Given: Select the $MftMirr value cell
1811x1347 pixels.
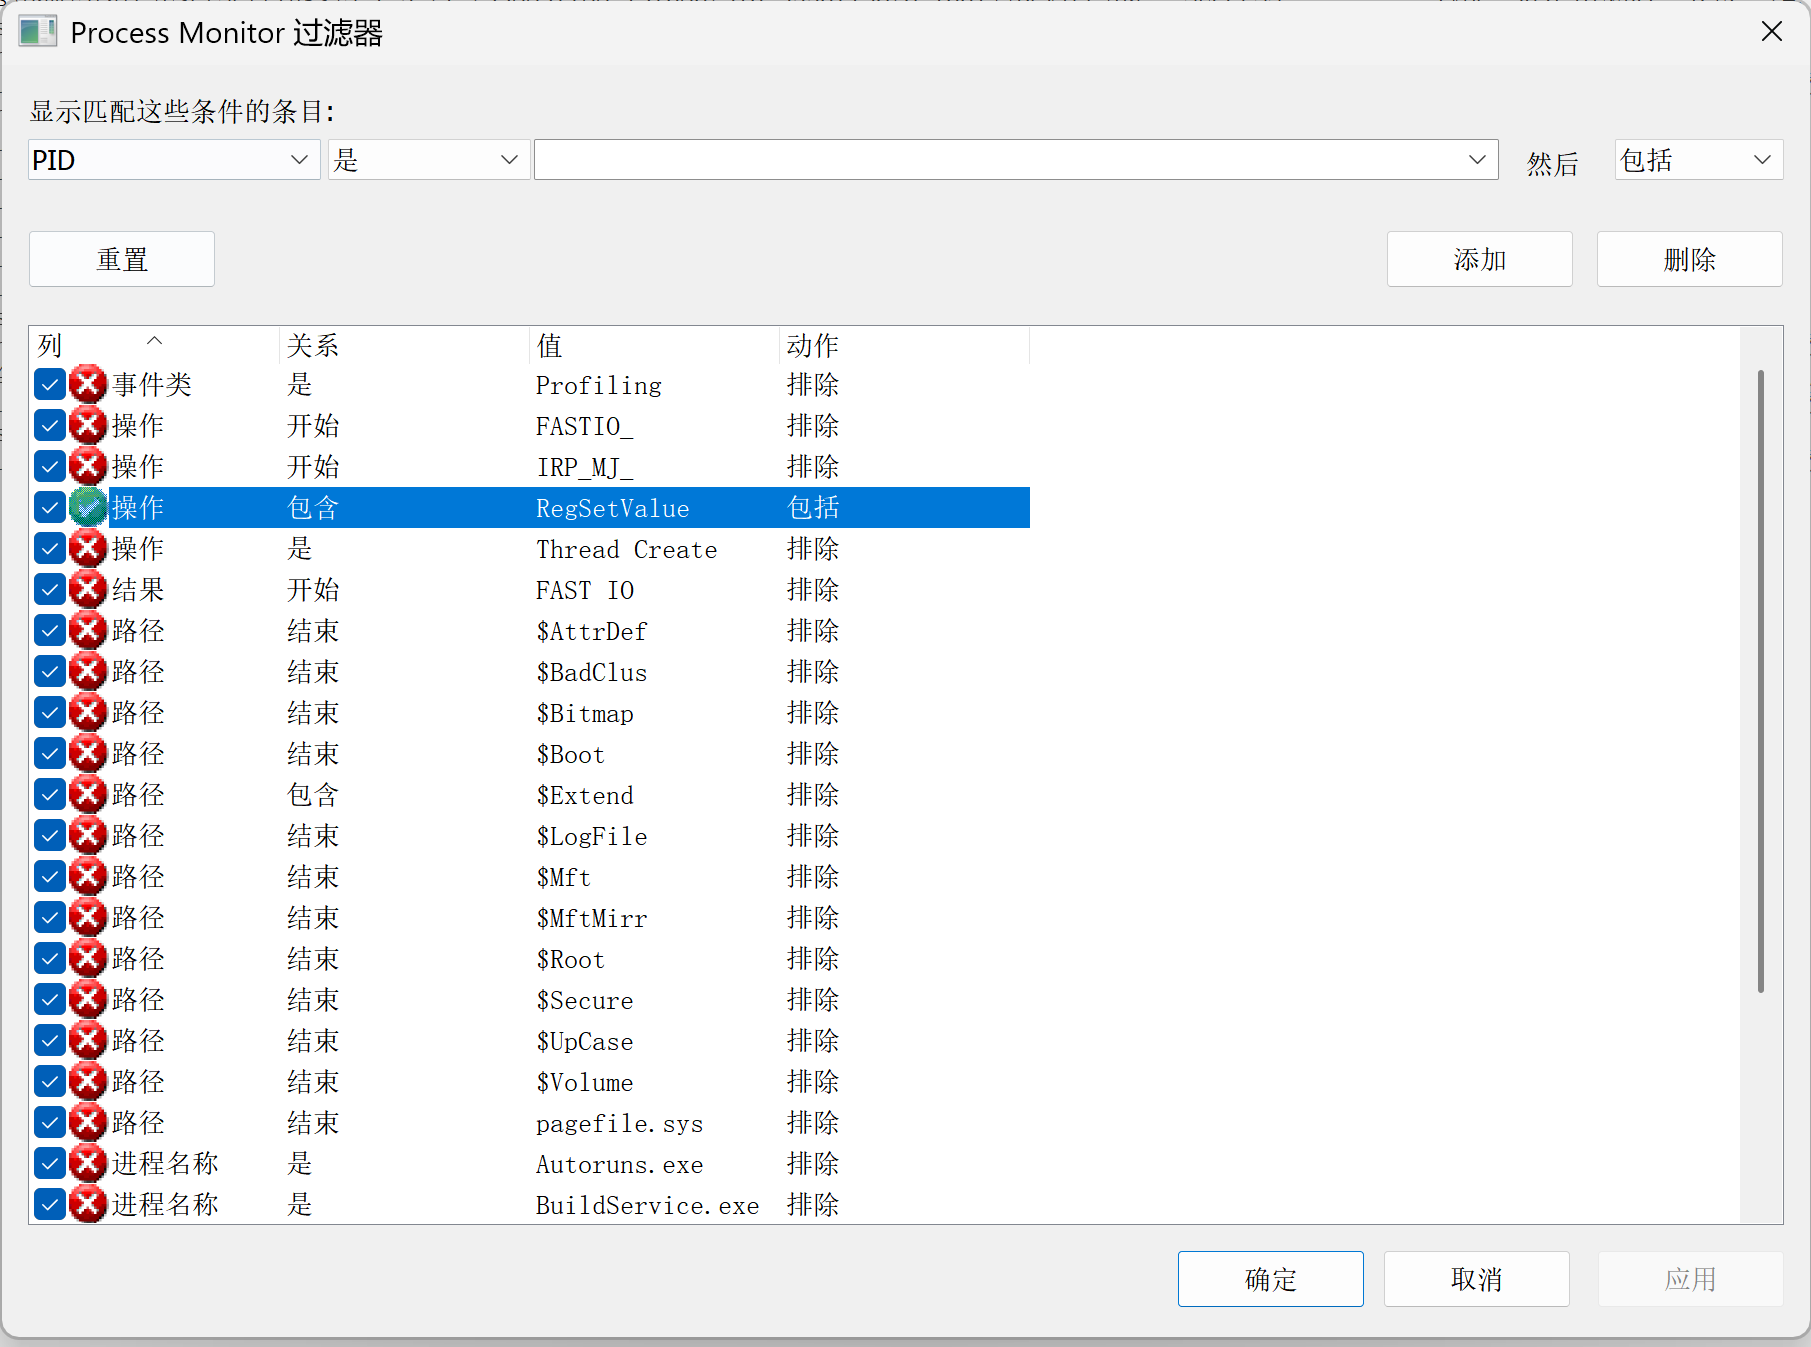Looking at the screenshot, I should pyautogui.click(x=591, y=918).
